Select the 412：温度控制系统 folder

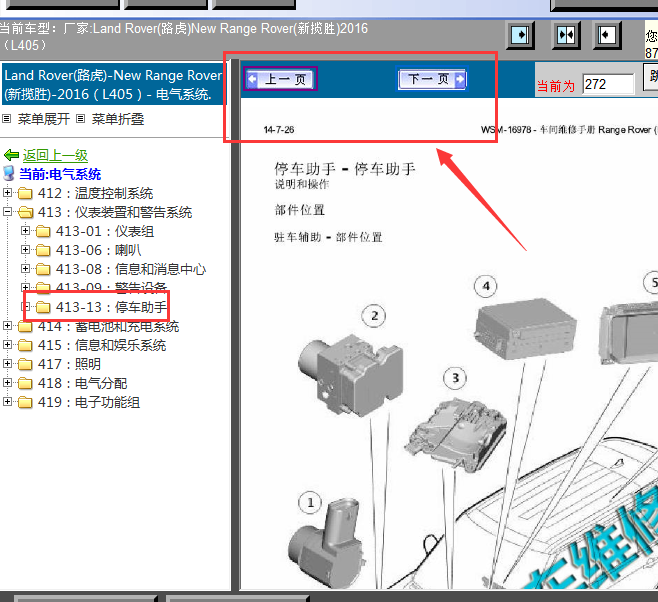pyautogui.click(x=95, y=193)
